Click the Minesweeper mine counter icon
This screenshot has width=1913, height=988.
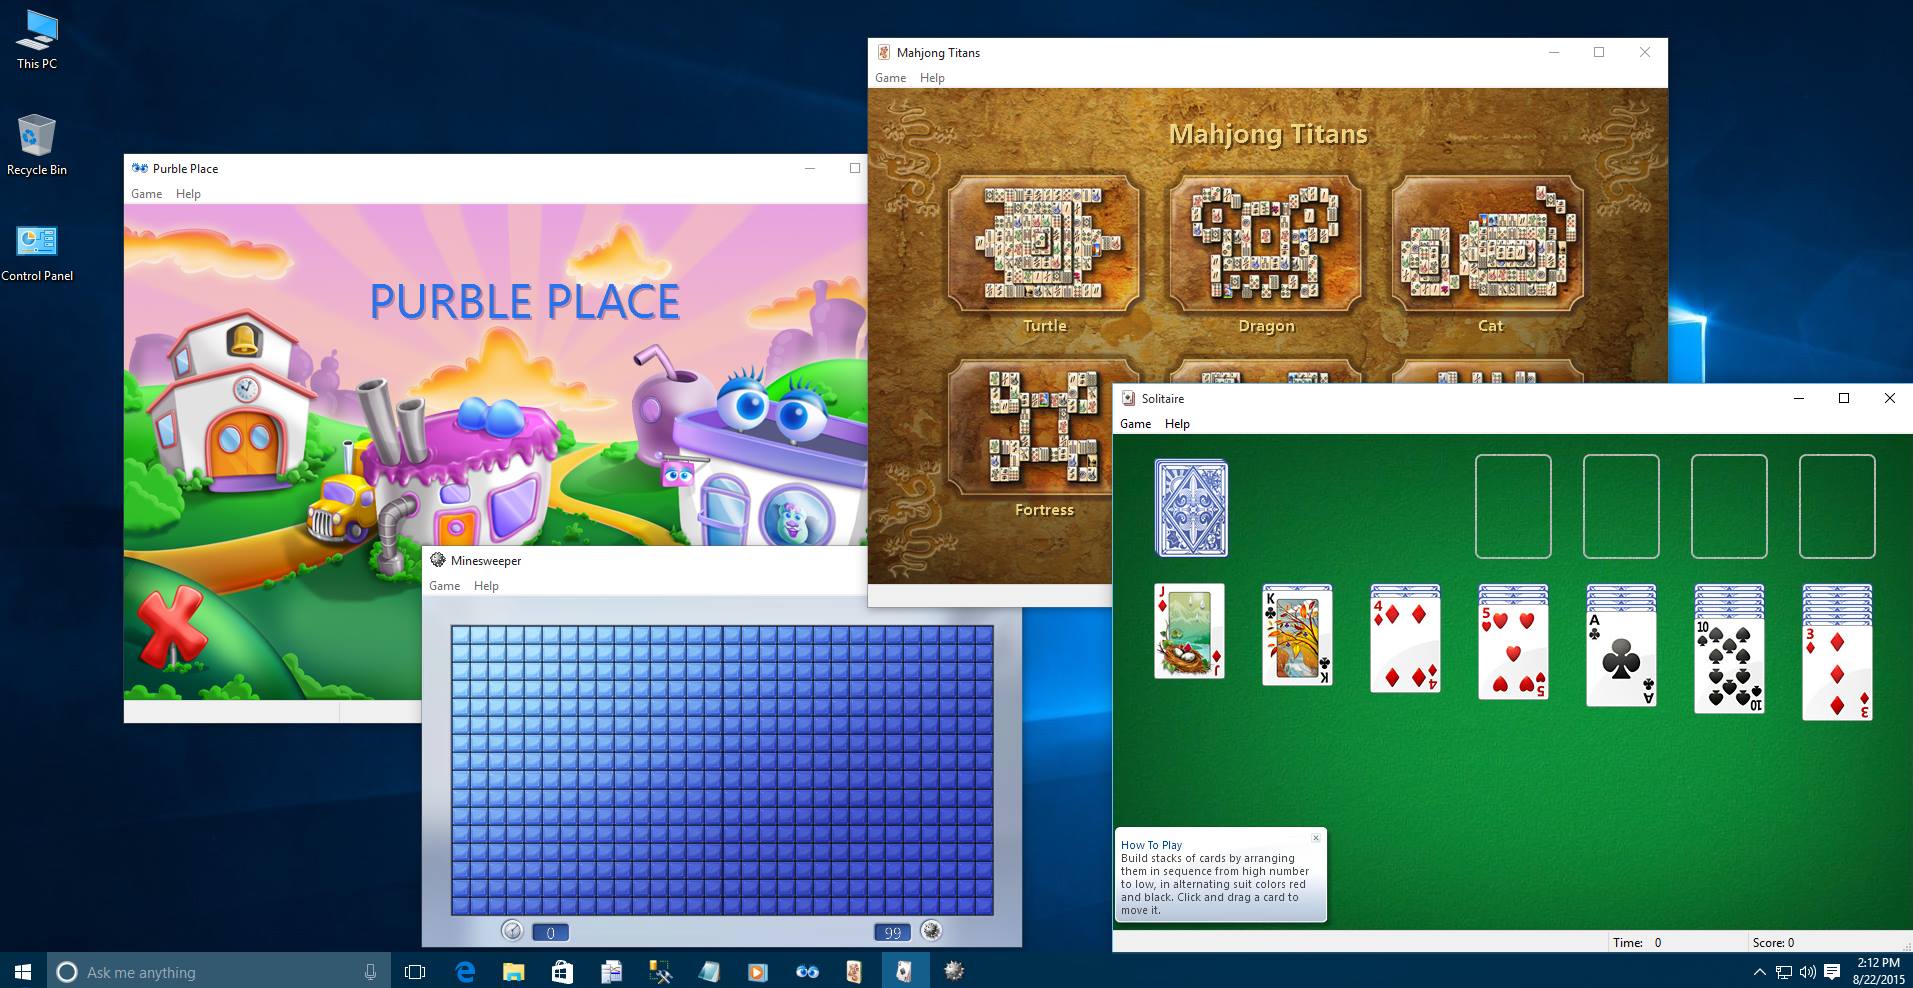[931, 931]
